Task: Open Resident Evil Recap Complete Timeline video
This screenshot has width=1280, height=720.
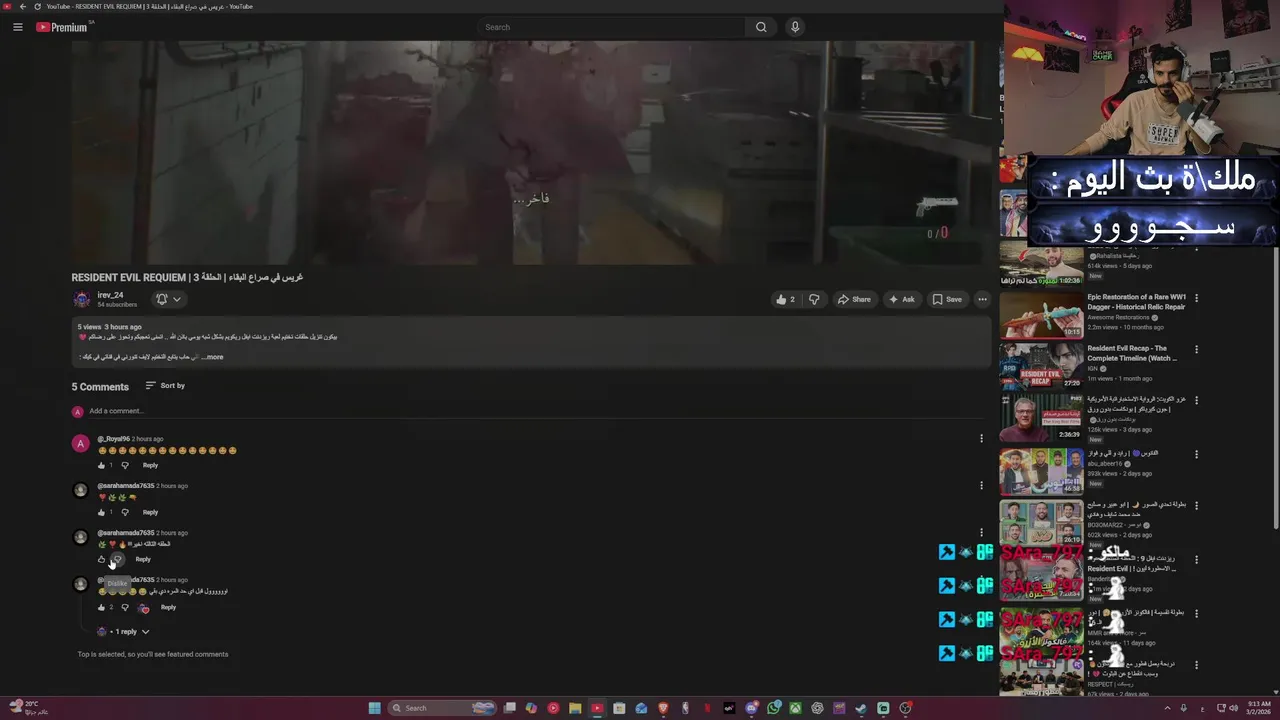Action: tap(1041, 365)
